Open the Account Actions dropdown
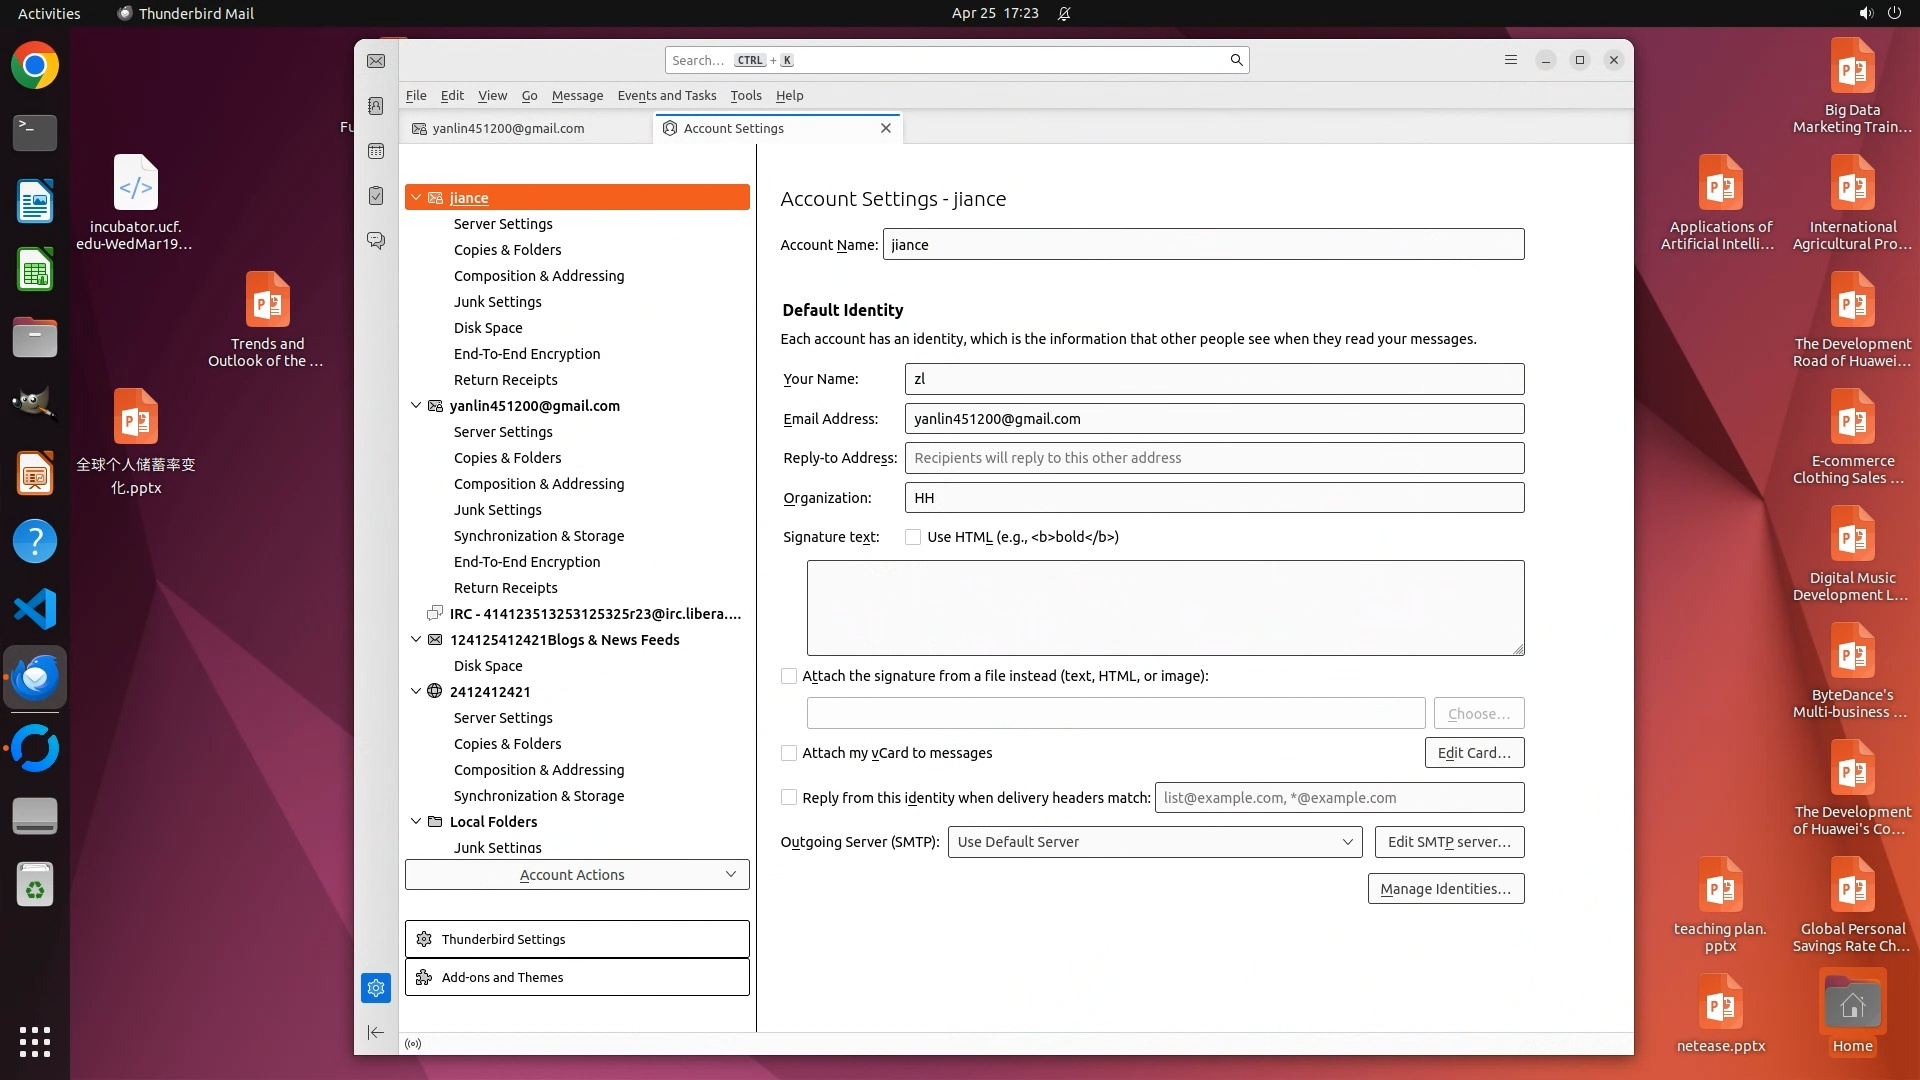This screenshot has width=1920, height=1080. [x=577, y=875]
